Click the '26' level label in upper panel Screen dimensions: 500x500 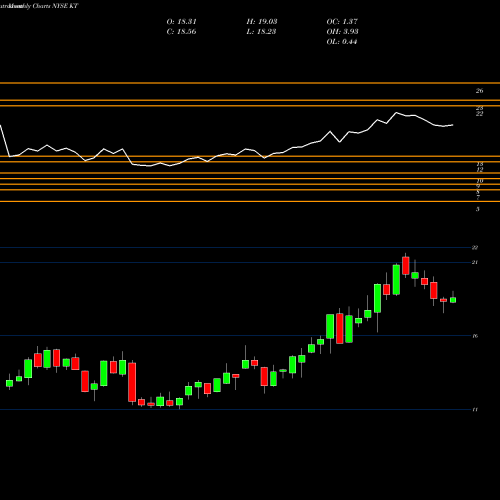[479, 91]
